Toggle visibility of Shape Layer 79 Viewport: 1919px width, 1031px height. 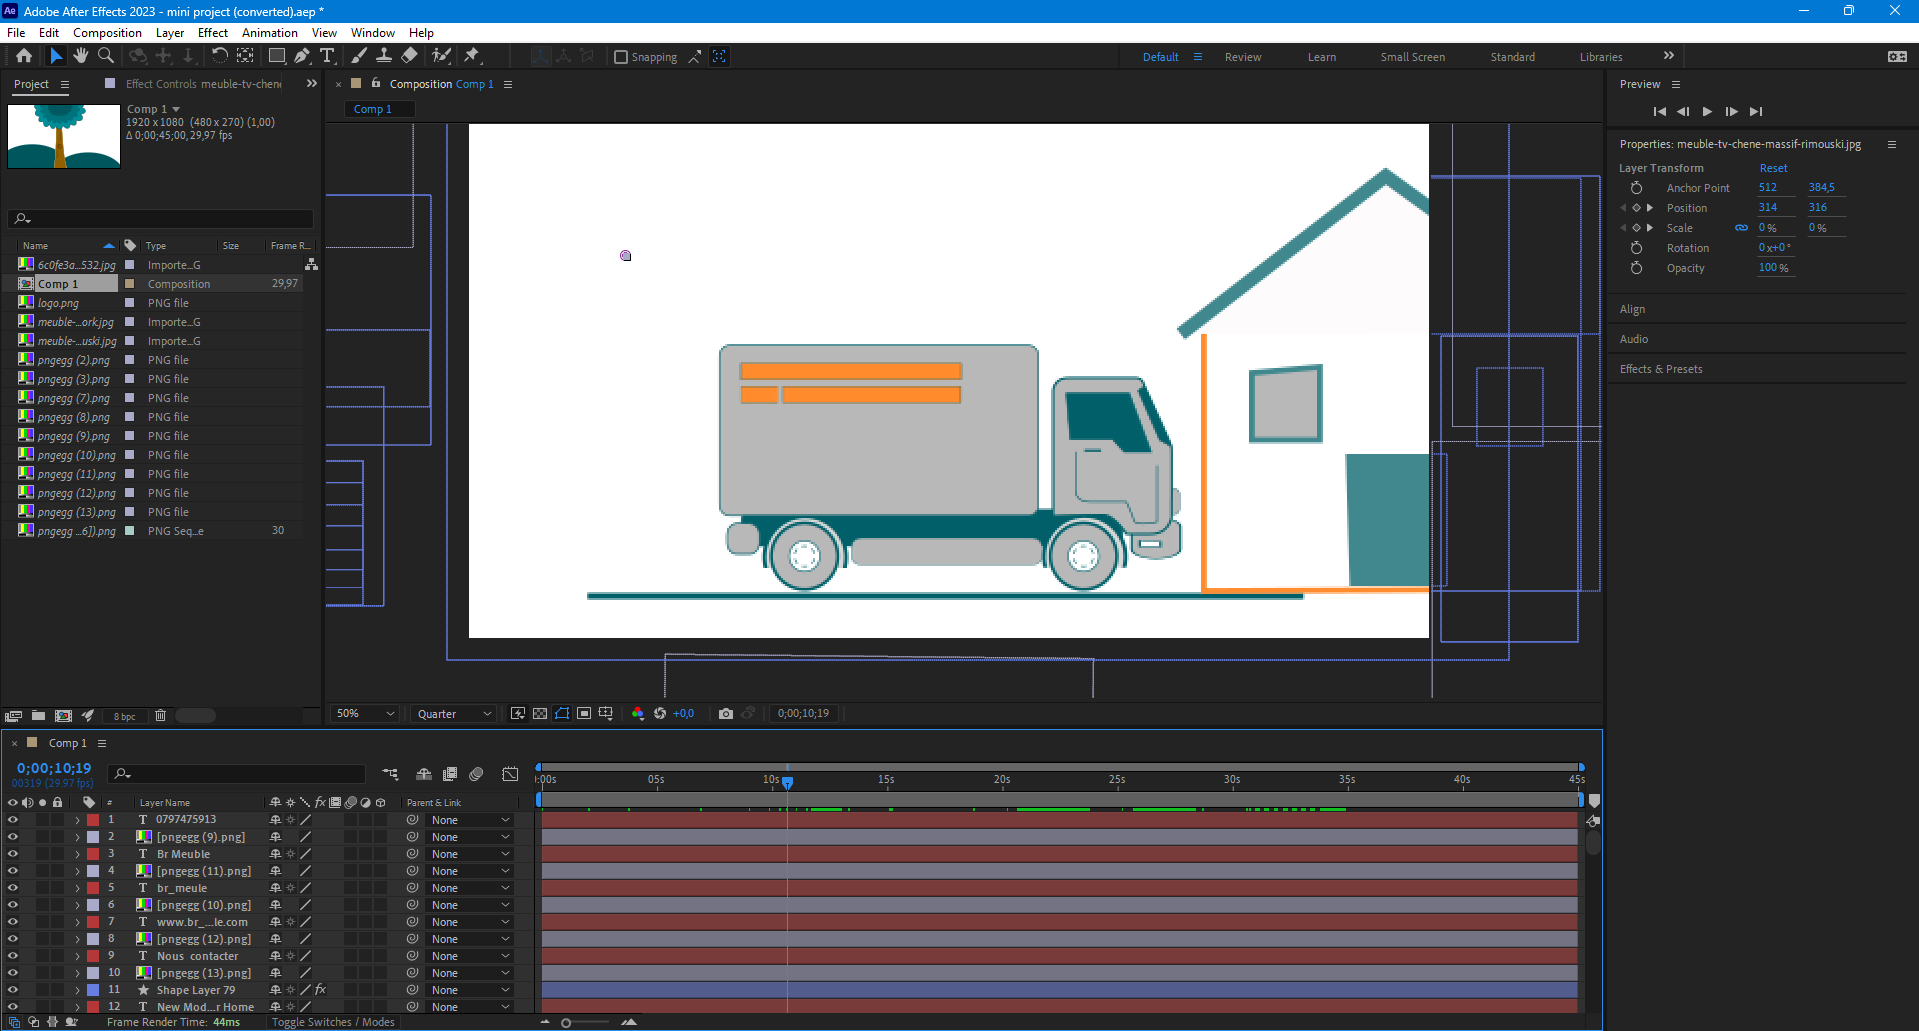pyautogui.click(x=13, y=990)
